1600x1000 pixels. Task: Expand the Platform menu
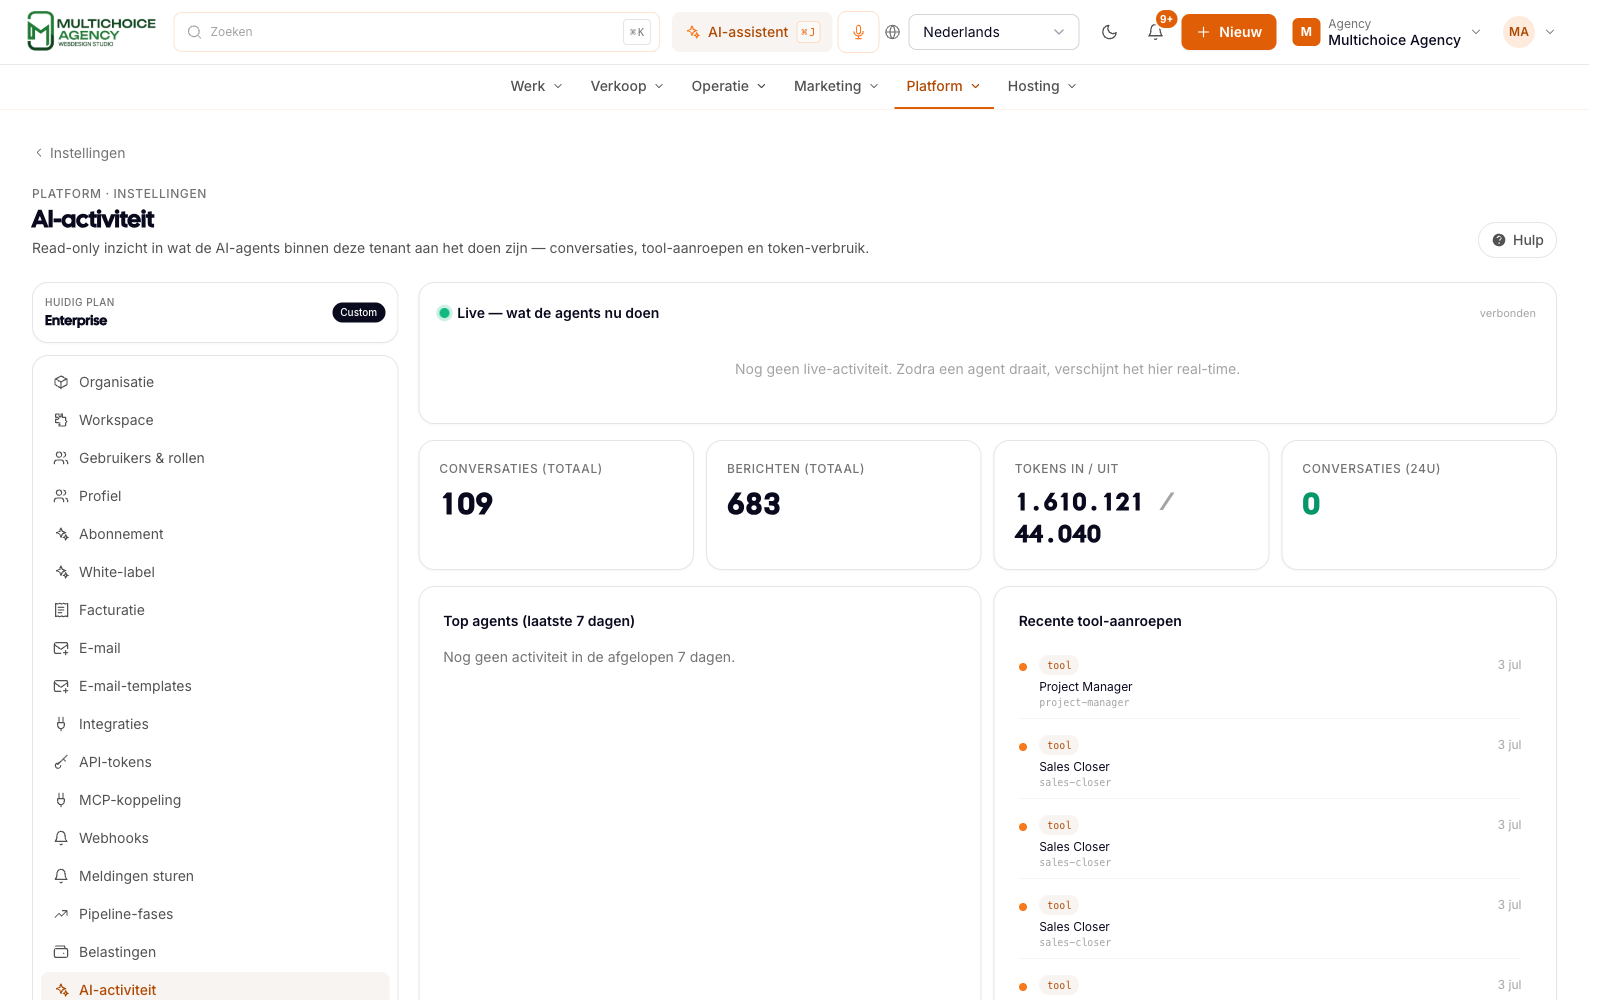943,86
